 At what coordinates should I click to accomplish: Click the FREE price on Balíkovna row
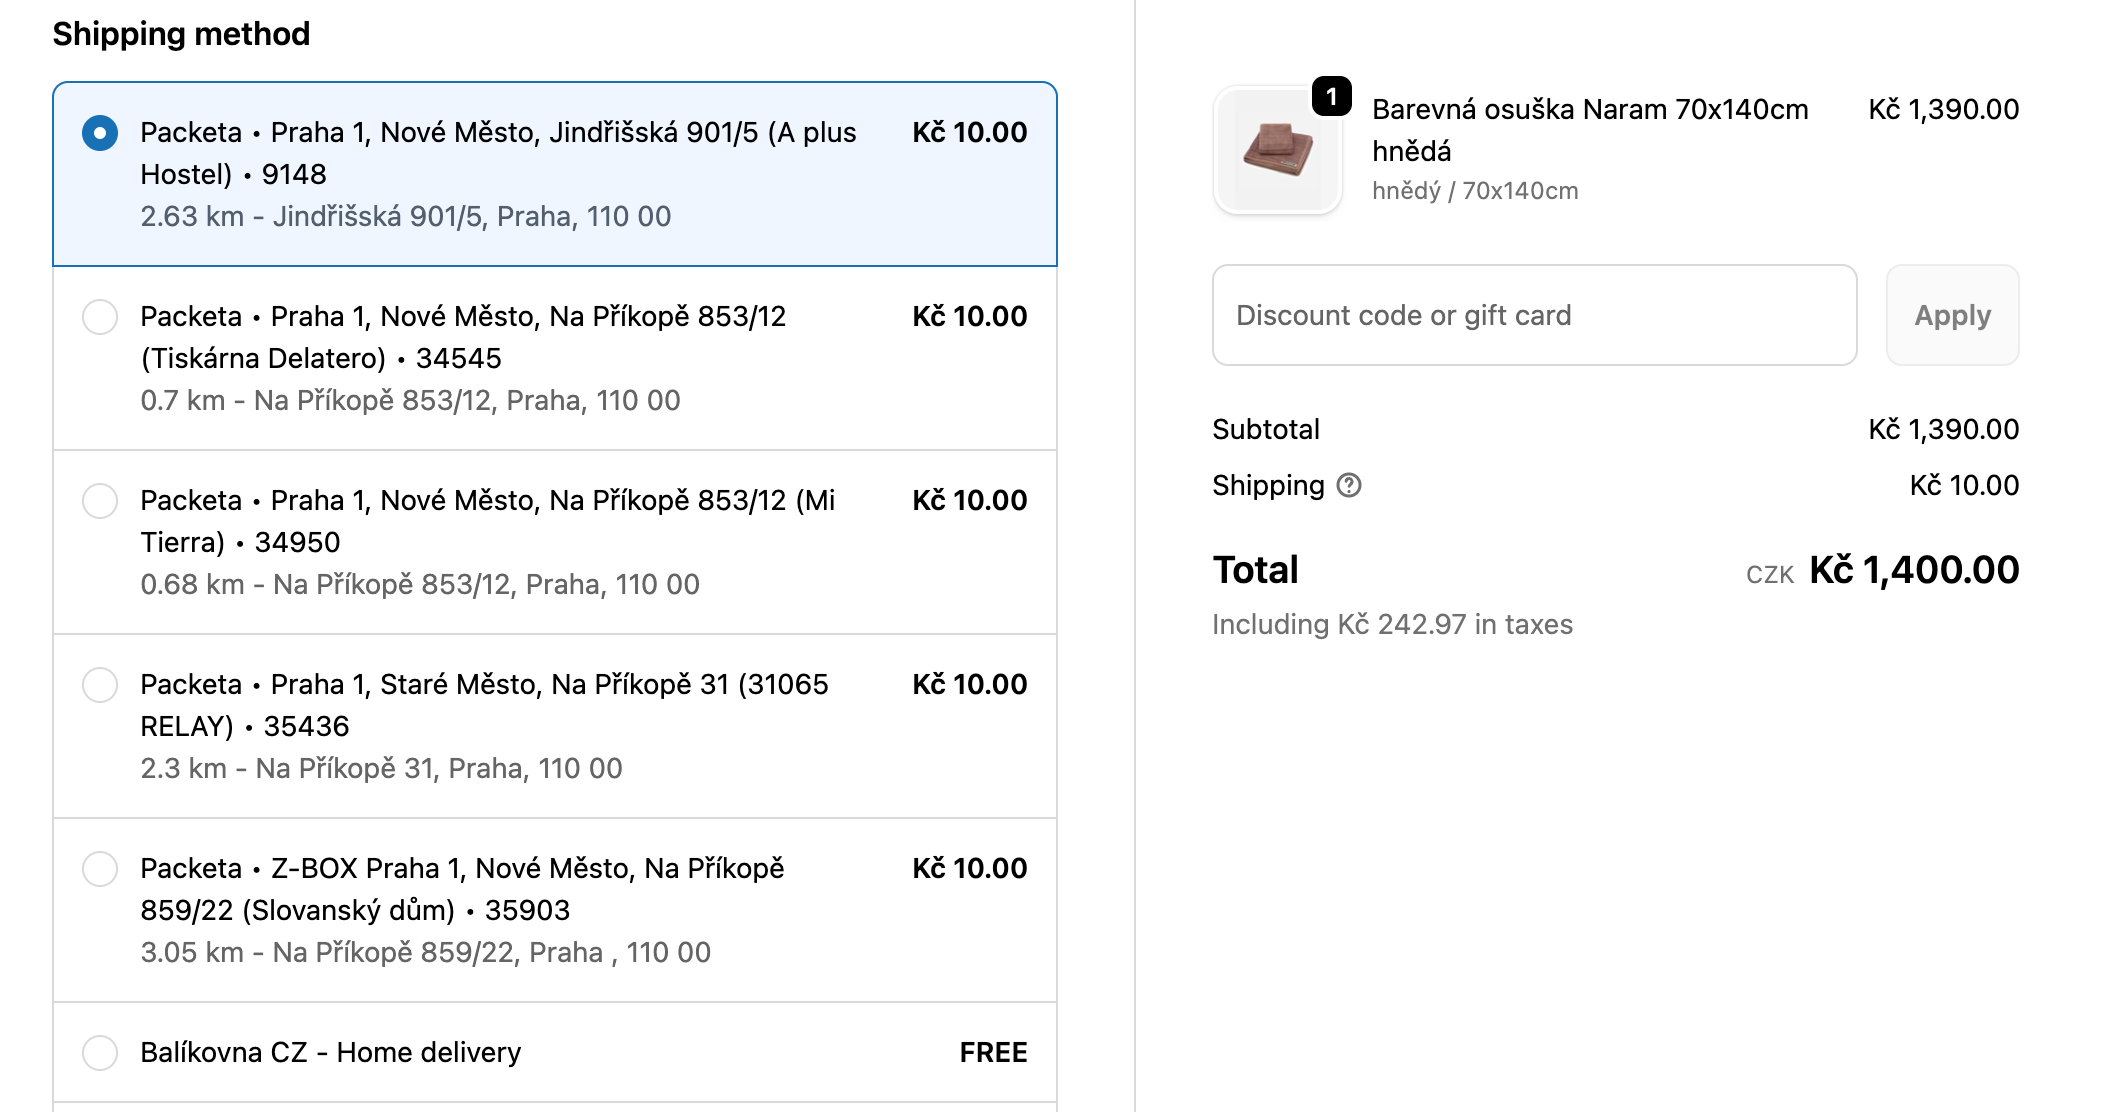[x=993, y=1053]
